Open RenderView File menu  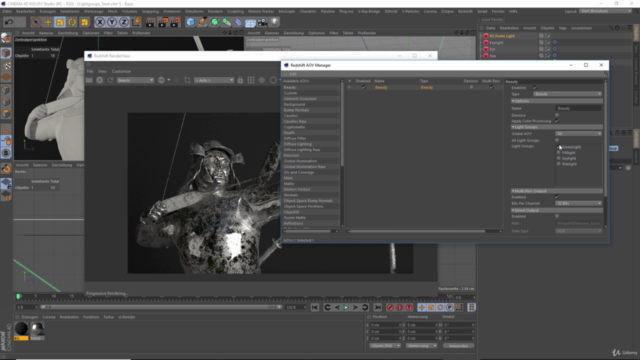(90, 71)
